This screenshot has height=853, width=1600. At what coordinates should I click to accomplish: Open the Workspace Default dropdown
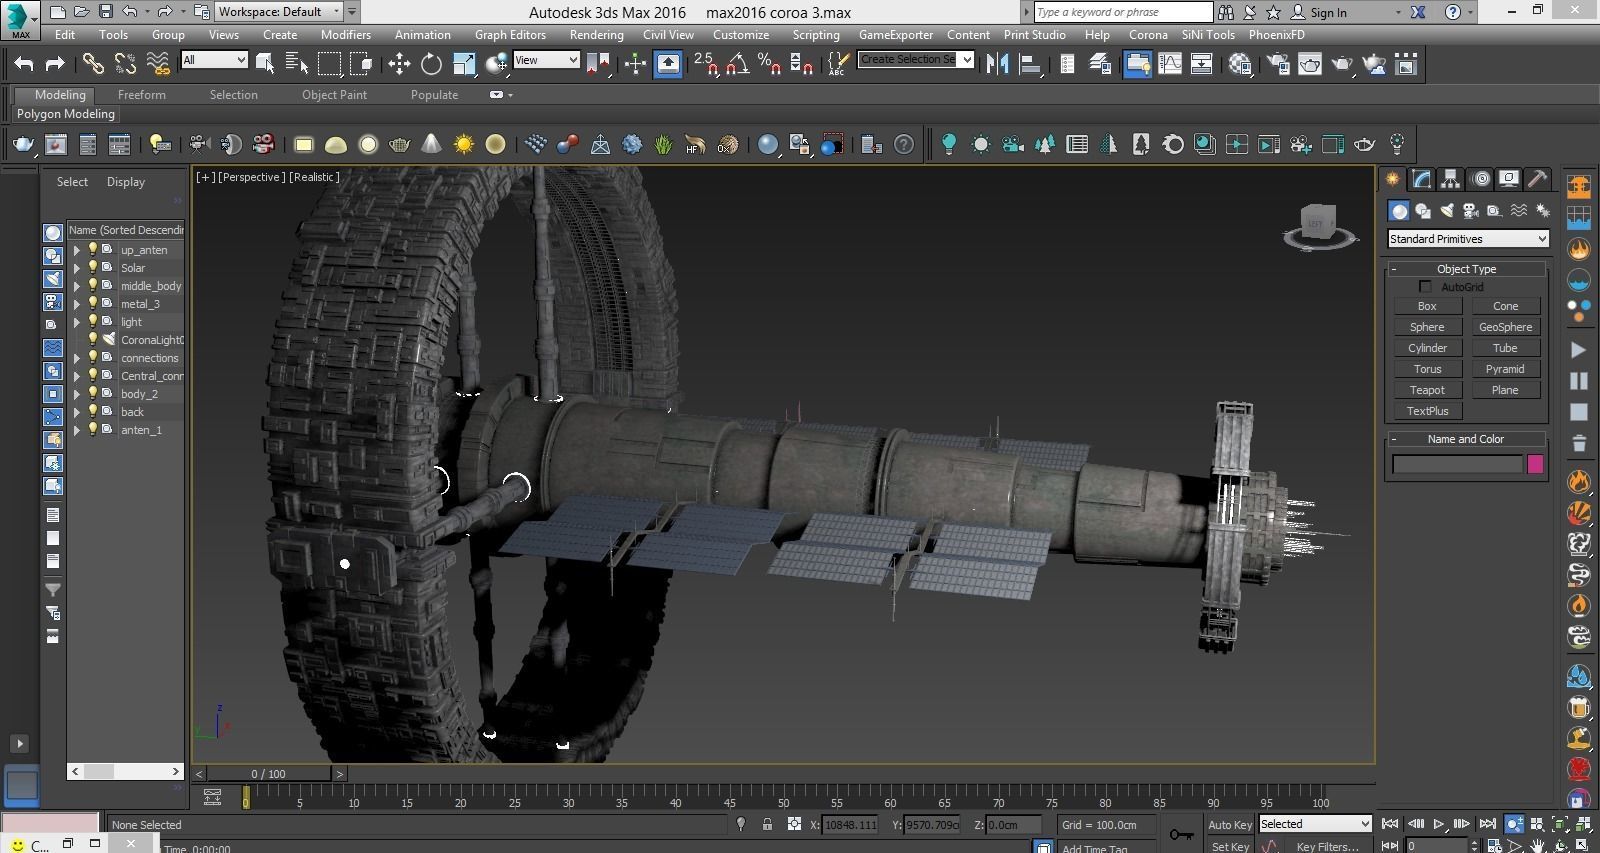tap(278, 12)
